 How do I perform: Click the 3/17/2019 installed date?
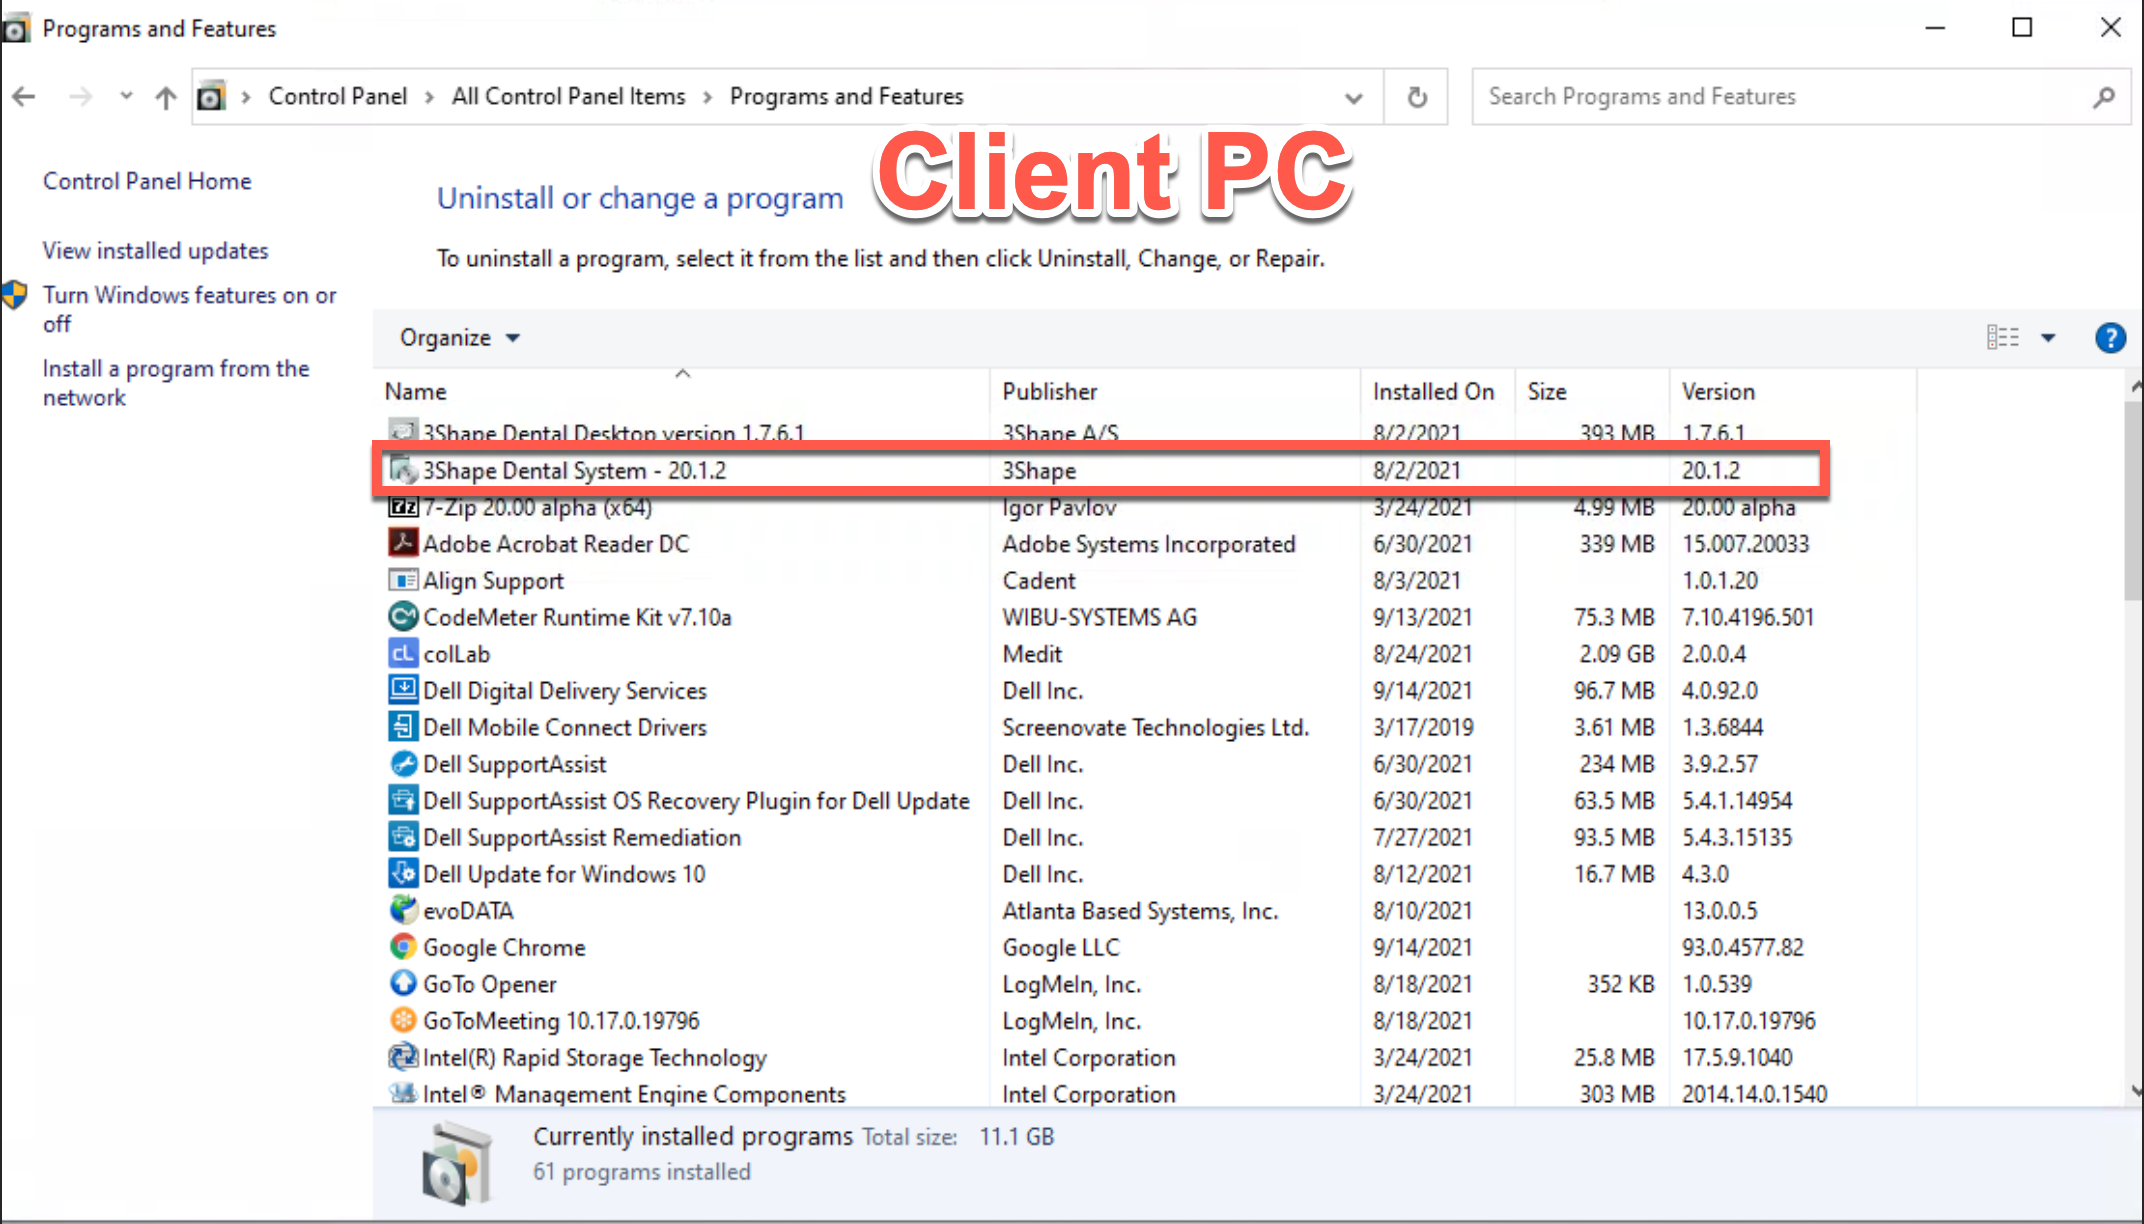pos(1423,728)
